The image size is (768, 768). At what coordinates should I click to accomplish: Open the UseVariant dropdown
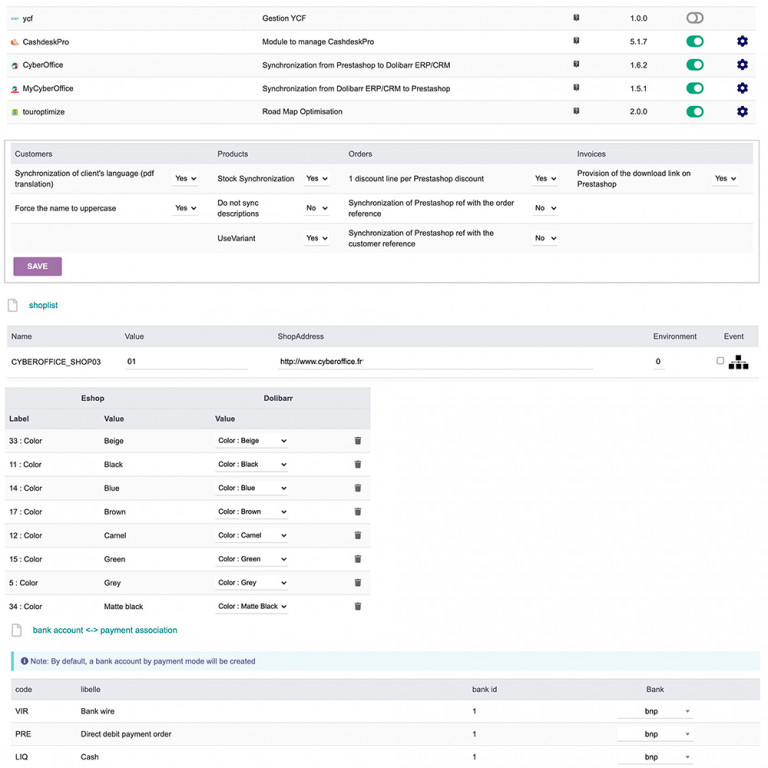[x=316, y=239]
